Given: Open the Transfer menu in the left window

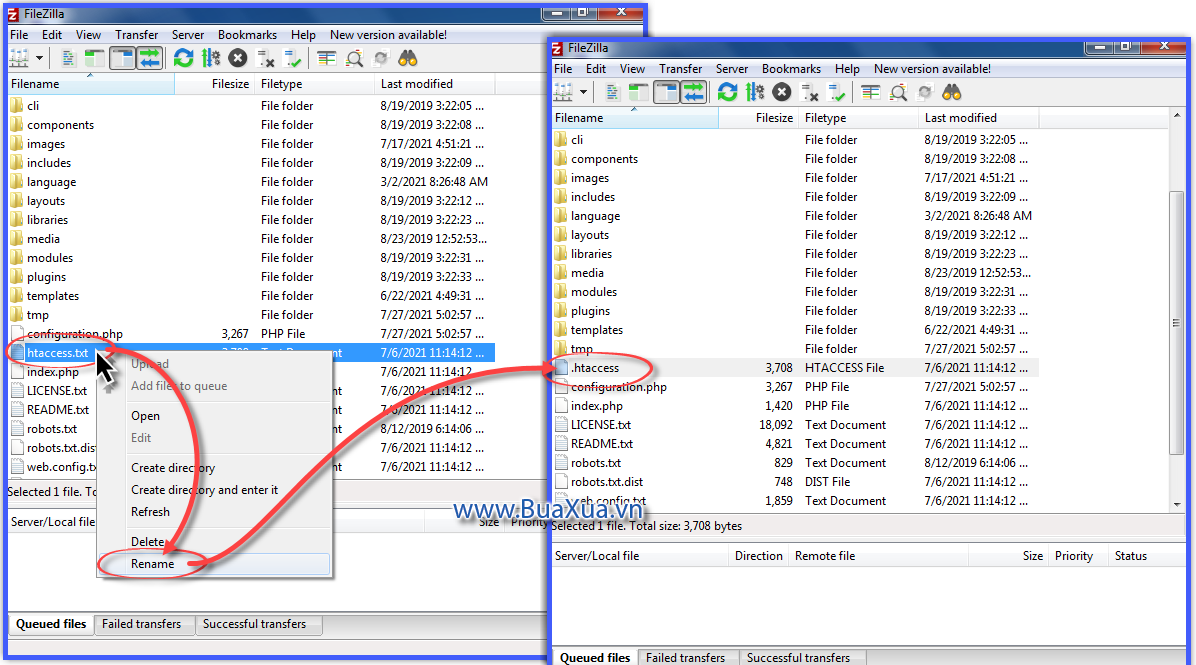Looking at the screenshot, I should coord(137,34).
